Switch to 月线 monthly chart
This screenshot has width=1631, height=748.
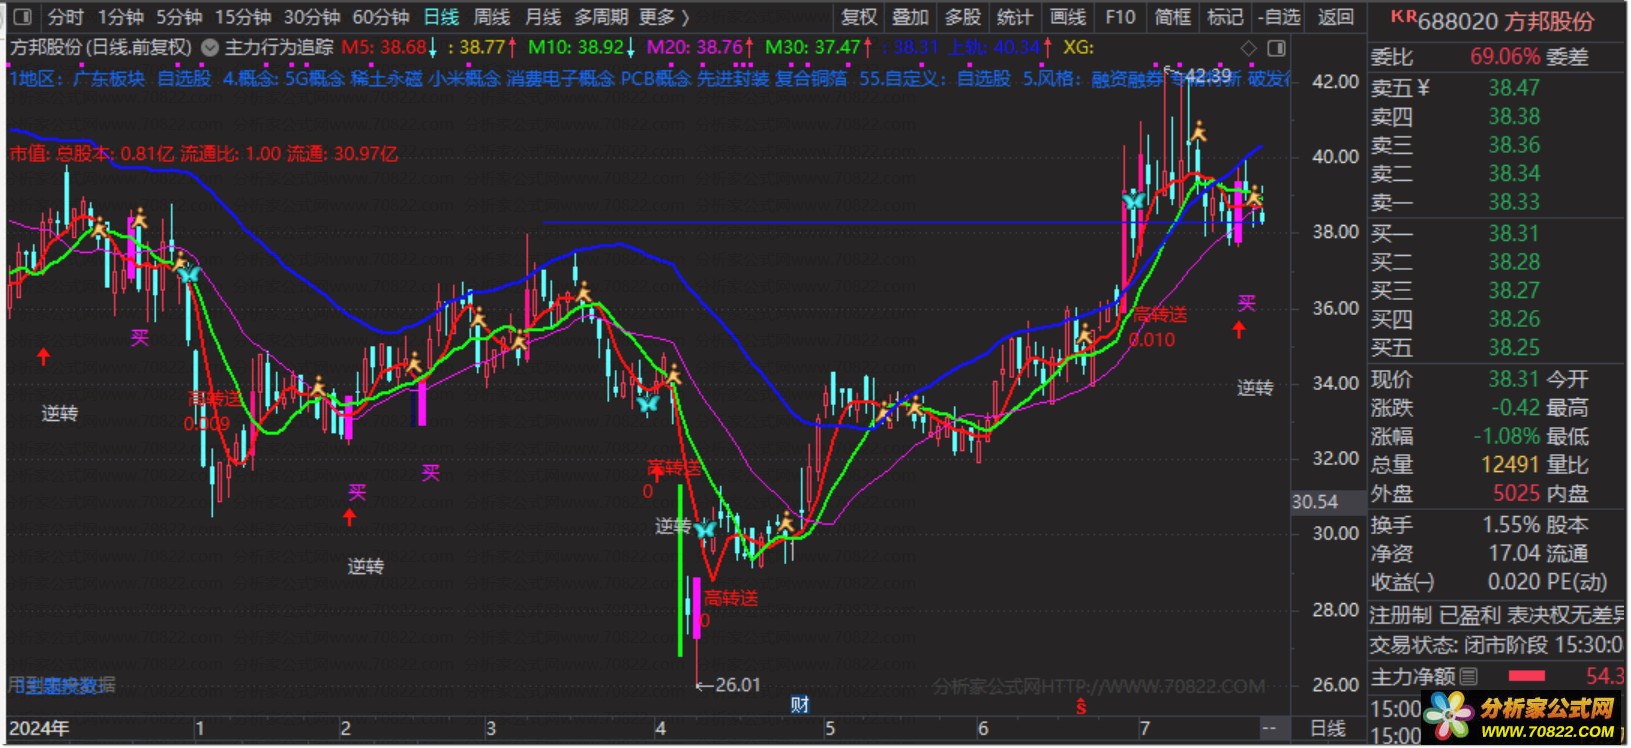click(543, 17)
